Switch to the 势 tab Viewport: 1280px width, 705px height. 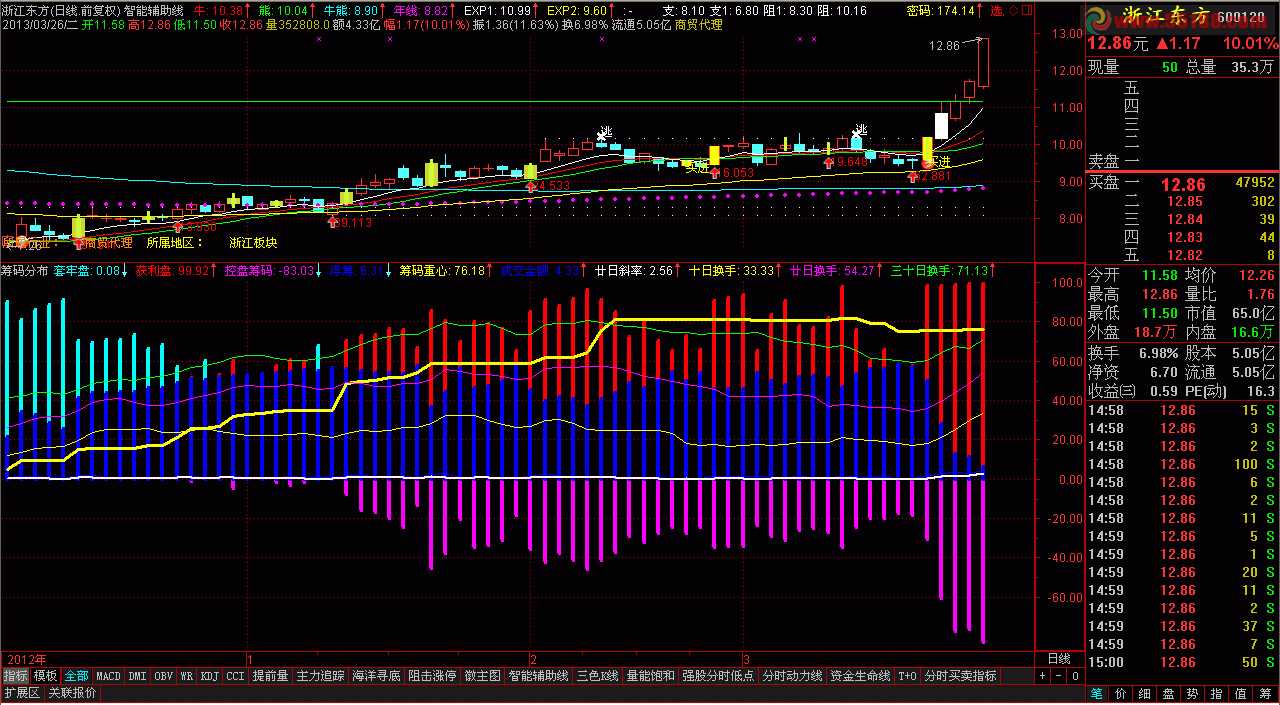pyautogui.click(x=1192, y=692)
